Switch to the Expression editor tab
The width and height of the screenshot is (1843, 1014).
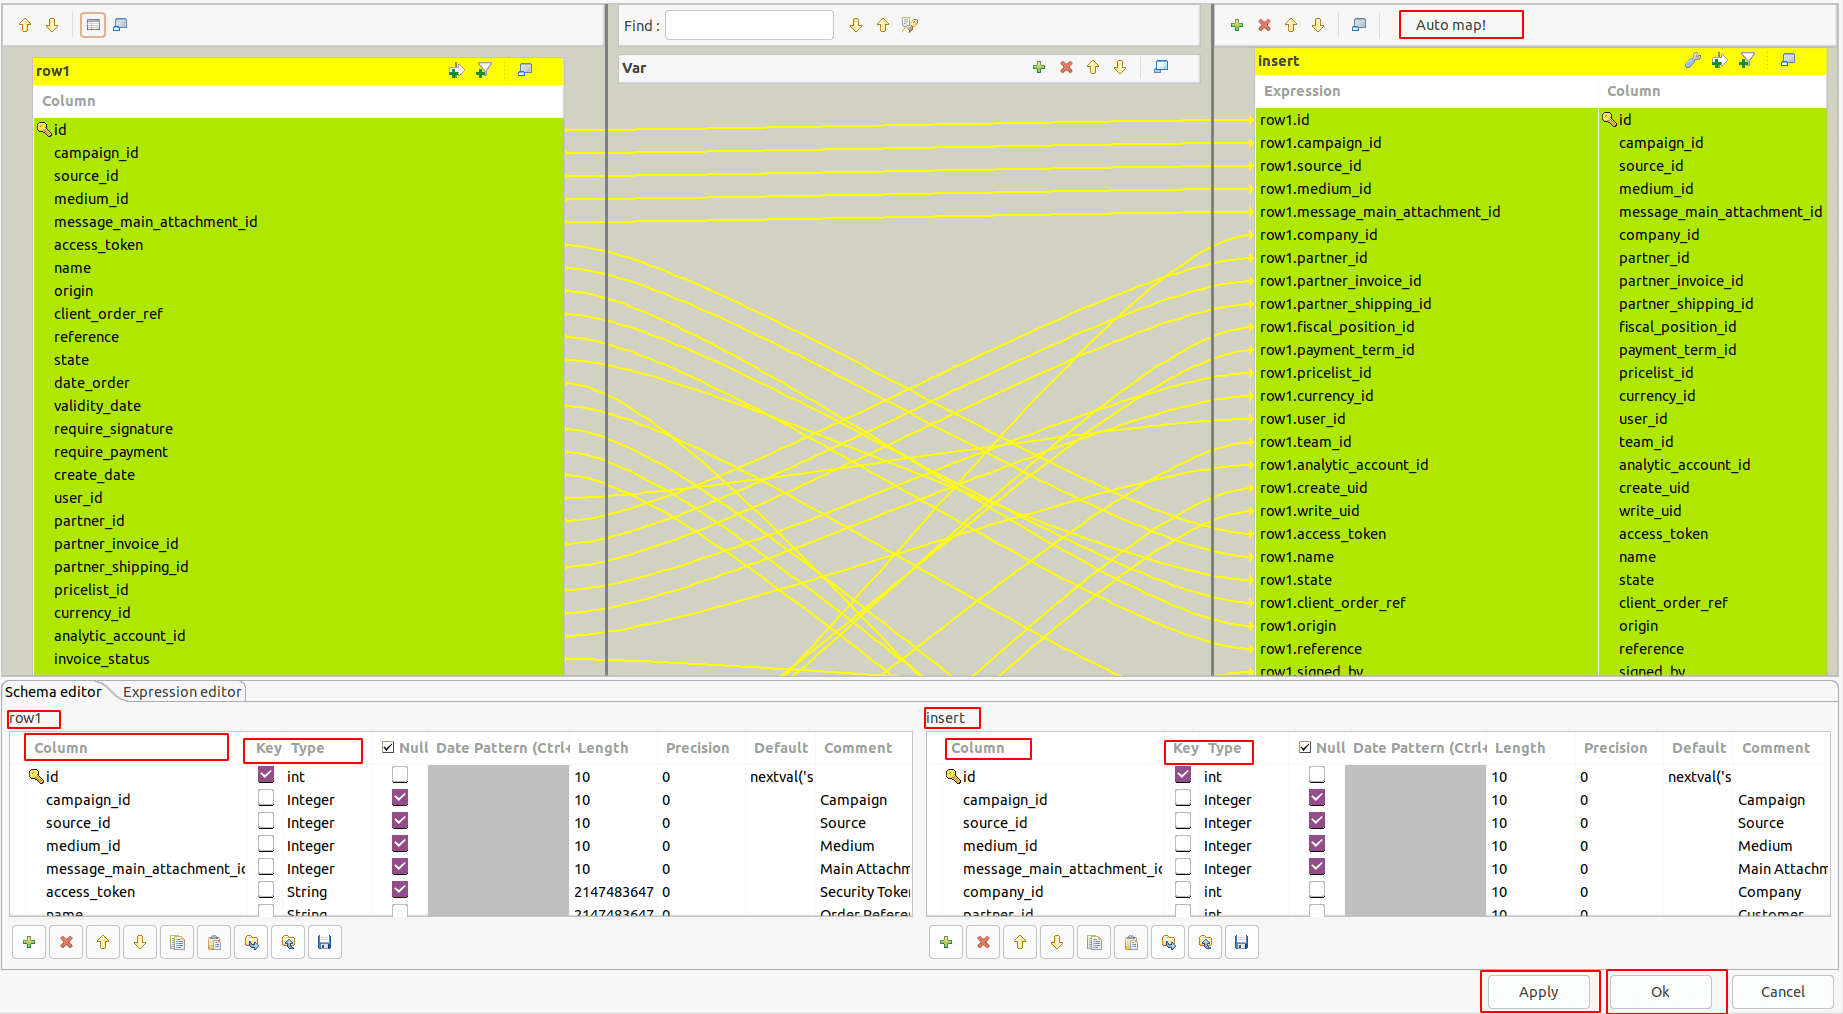(x=181, y=691)
